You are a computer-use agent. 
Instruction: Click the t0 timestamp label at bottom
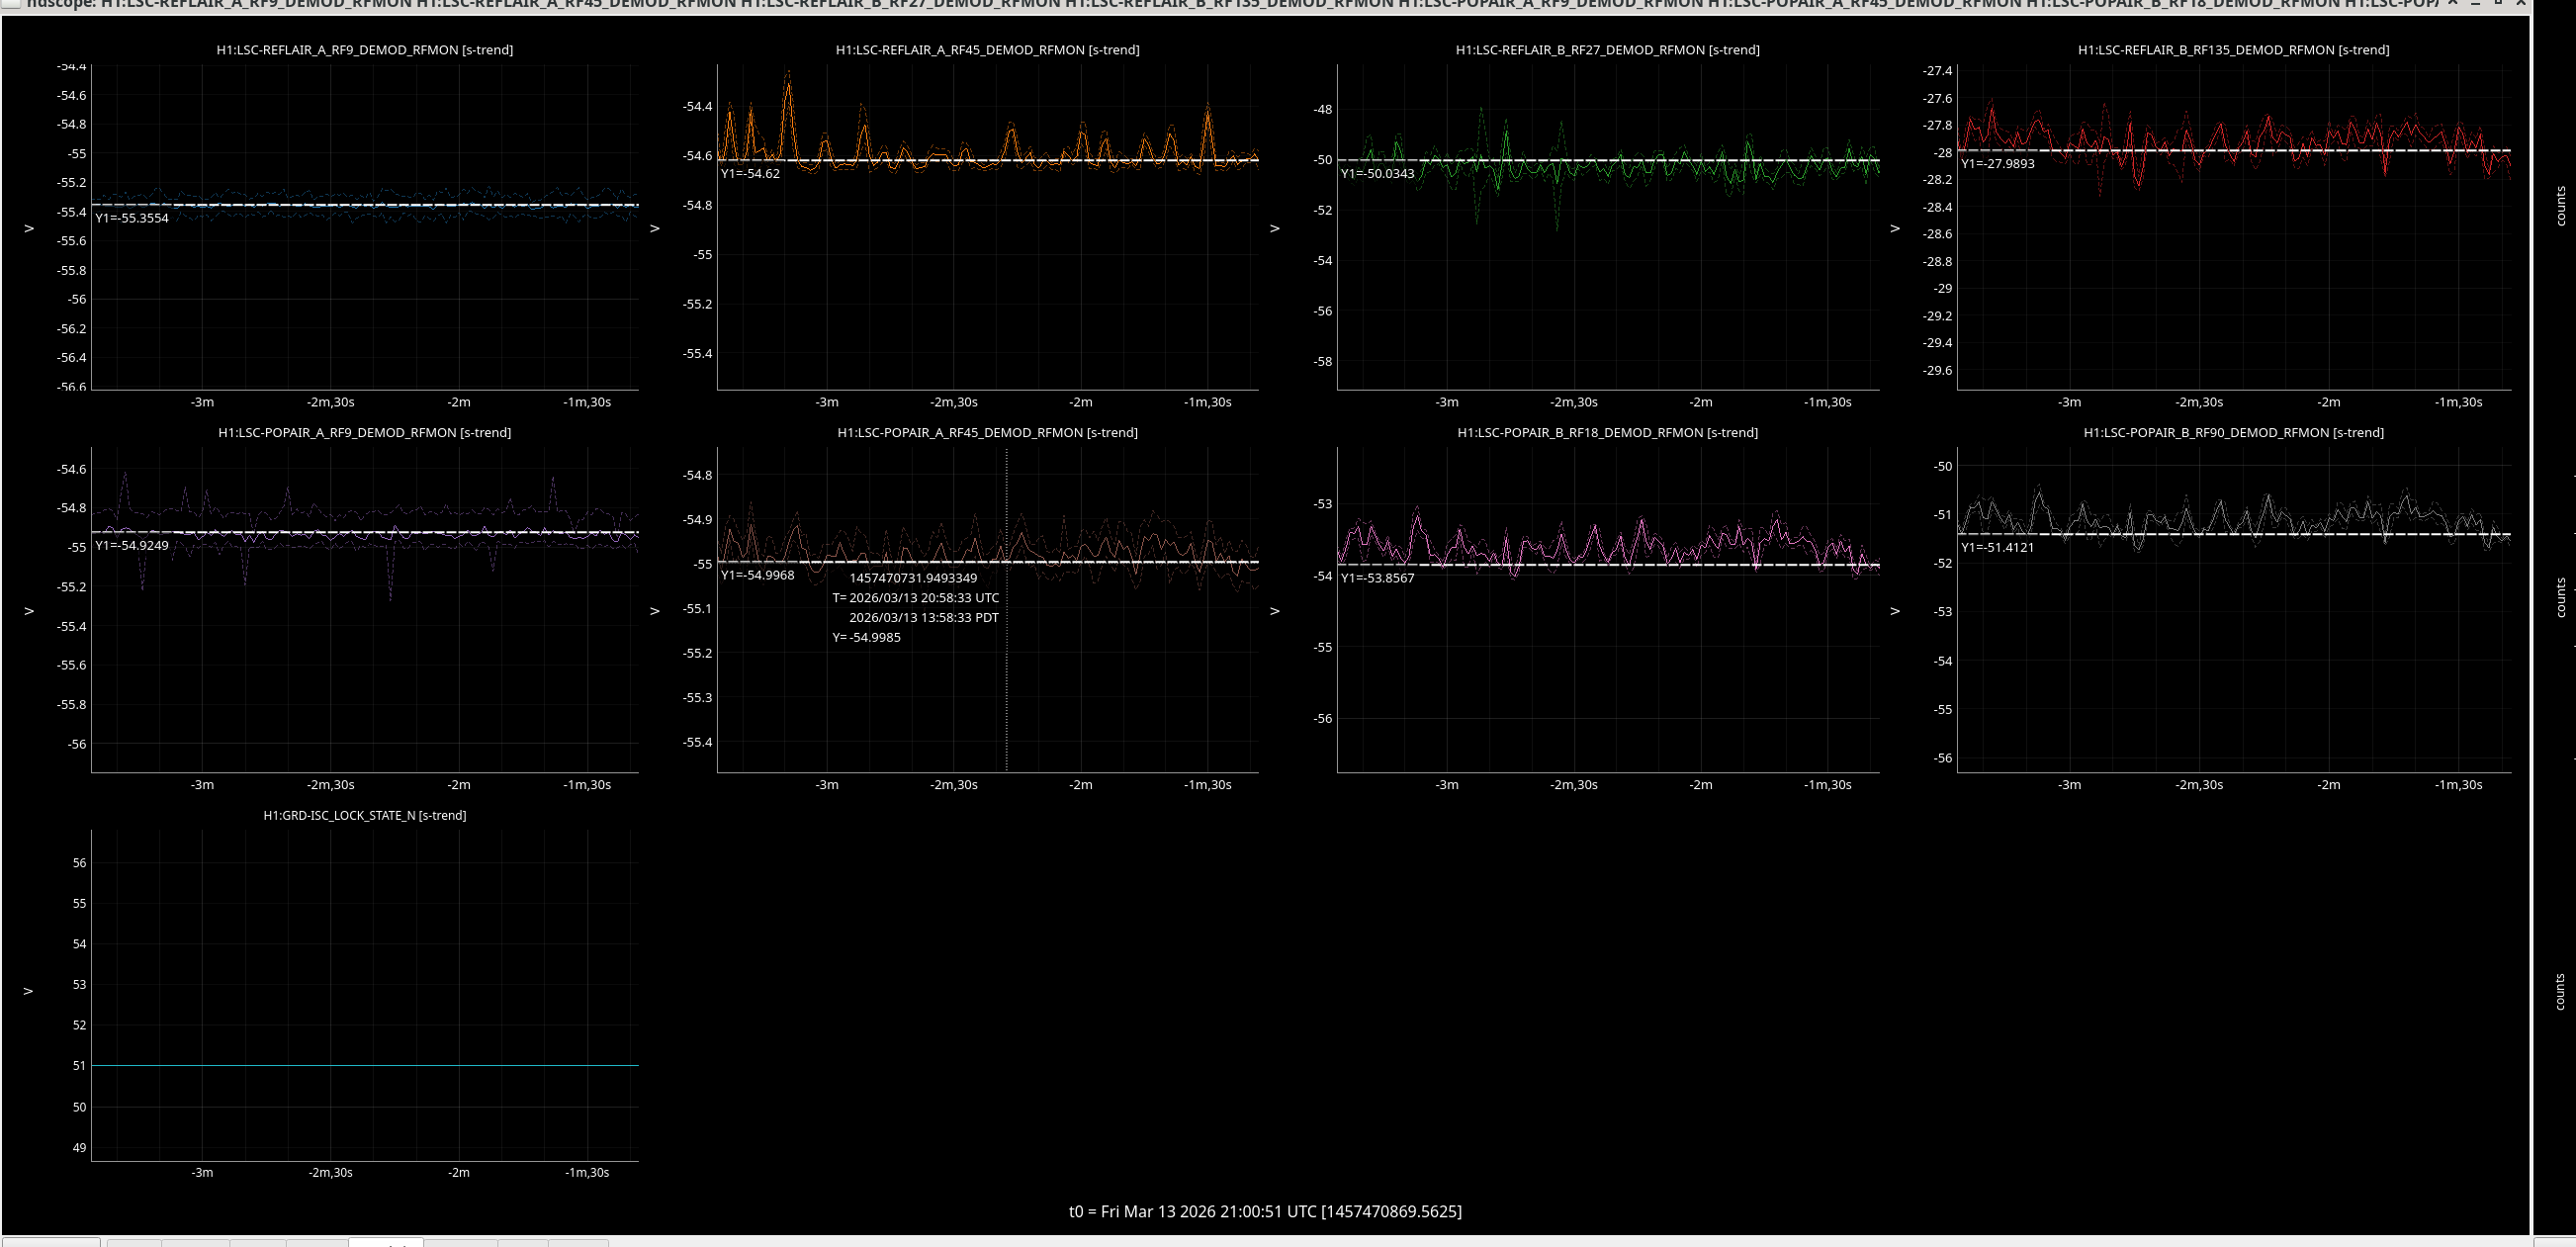pos(1264,1212)
